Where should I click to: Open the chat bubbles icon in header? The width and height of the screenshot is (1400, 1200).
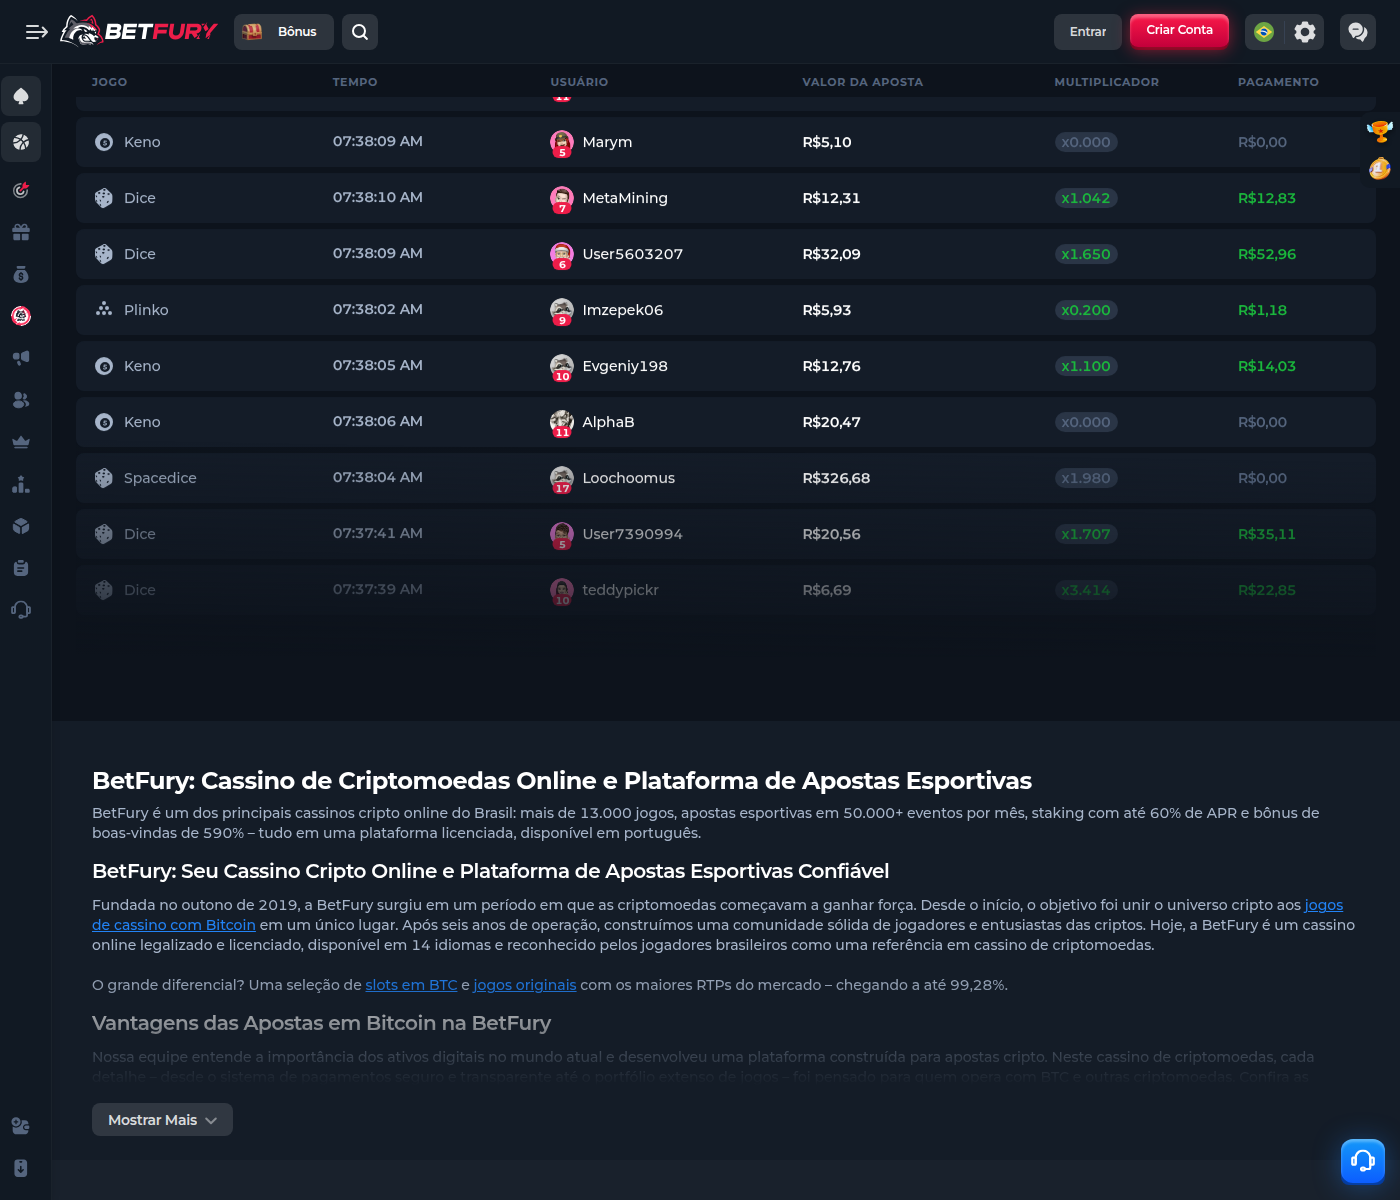point(1358,32)
